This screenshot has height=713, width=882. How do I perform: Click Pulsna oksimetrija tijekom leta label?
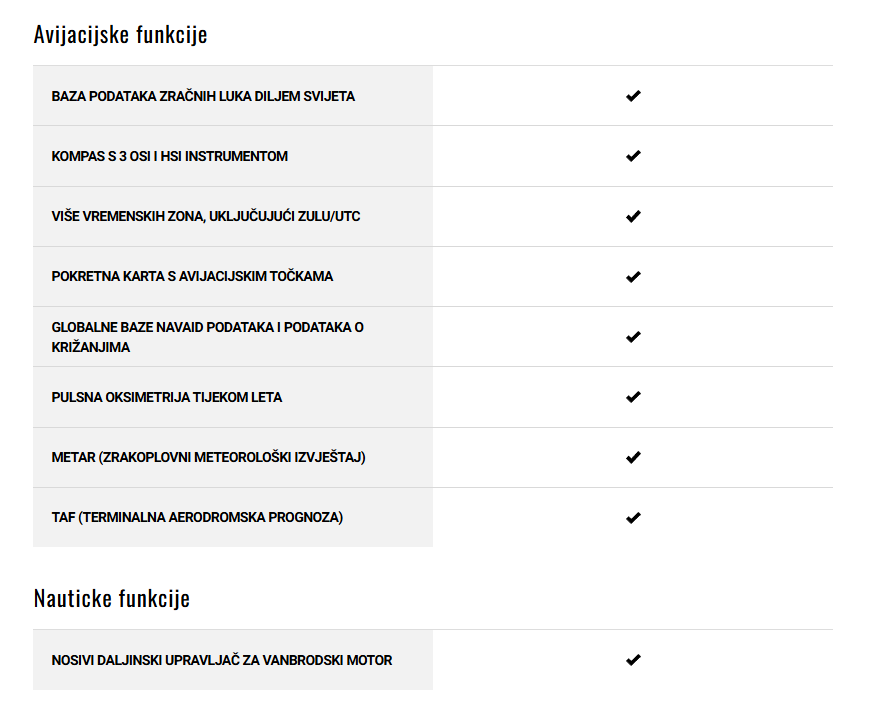coord(166,398)
